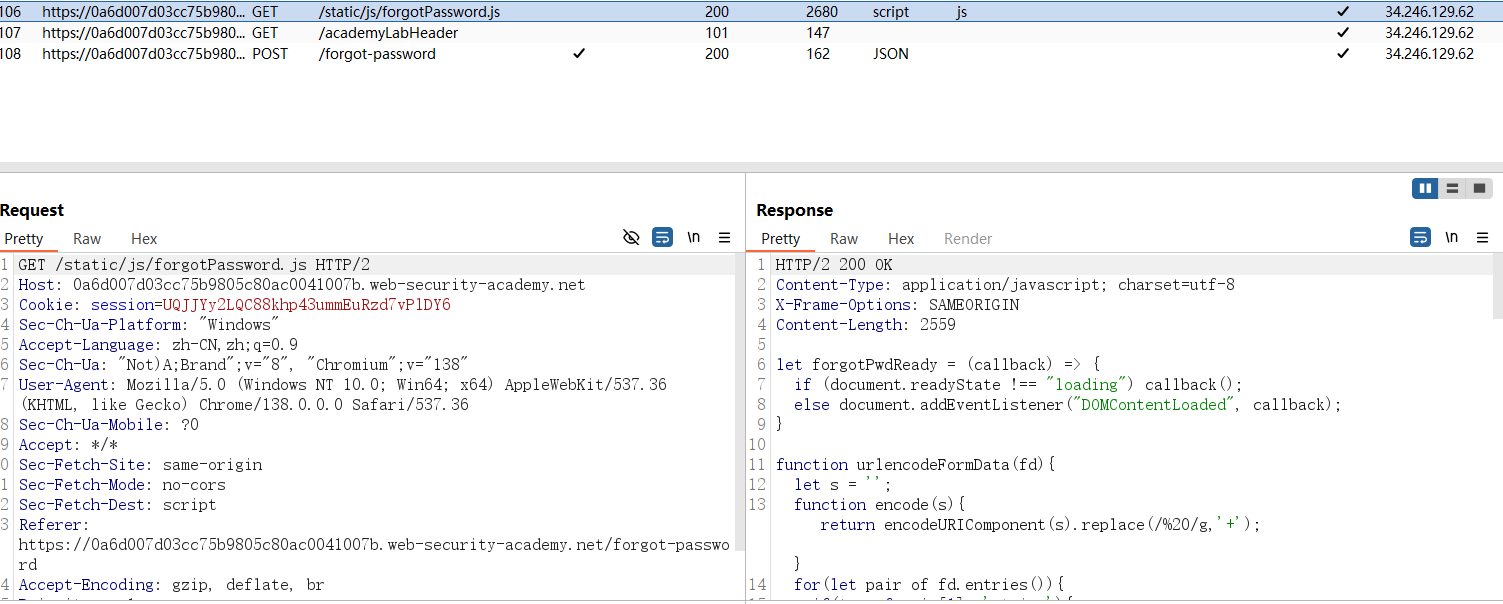This screenshot has width=1503, height=604.
Task: Click the function urlencodeFormData(fd) line
Action: (x=916, y=465)
